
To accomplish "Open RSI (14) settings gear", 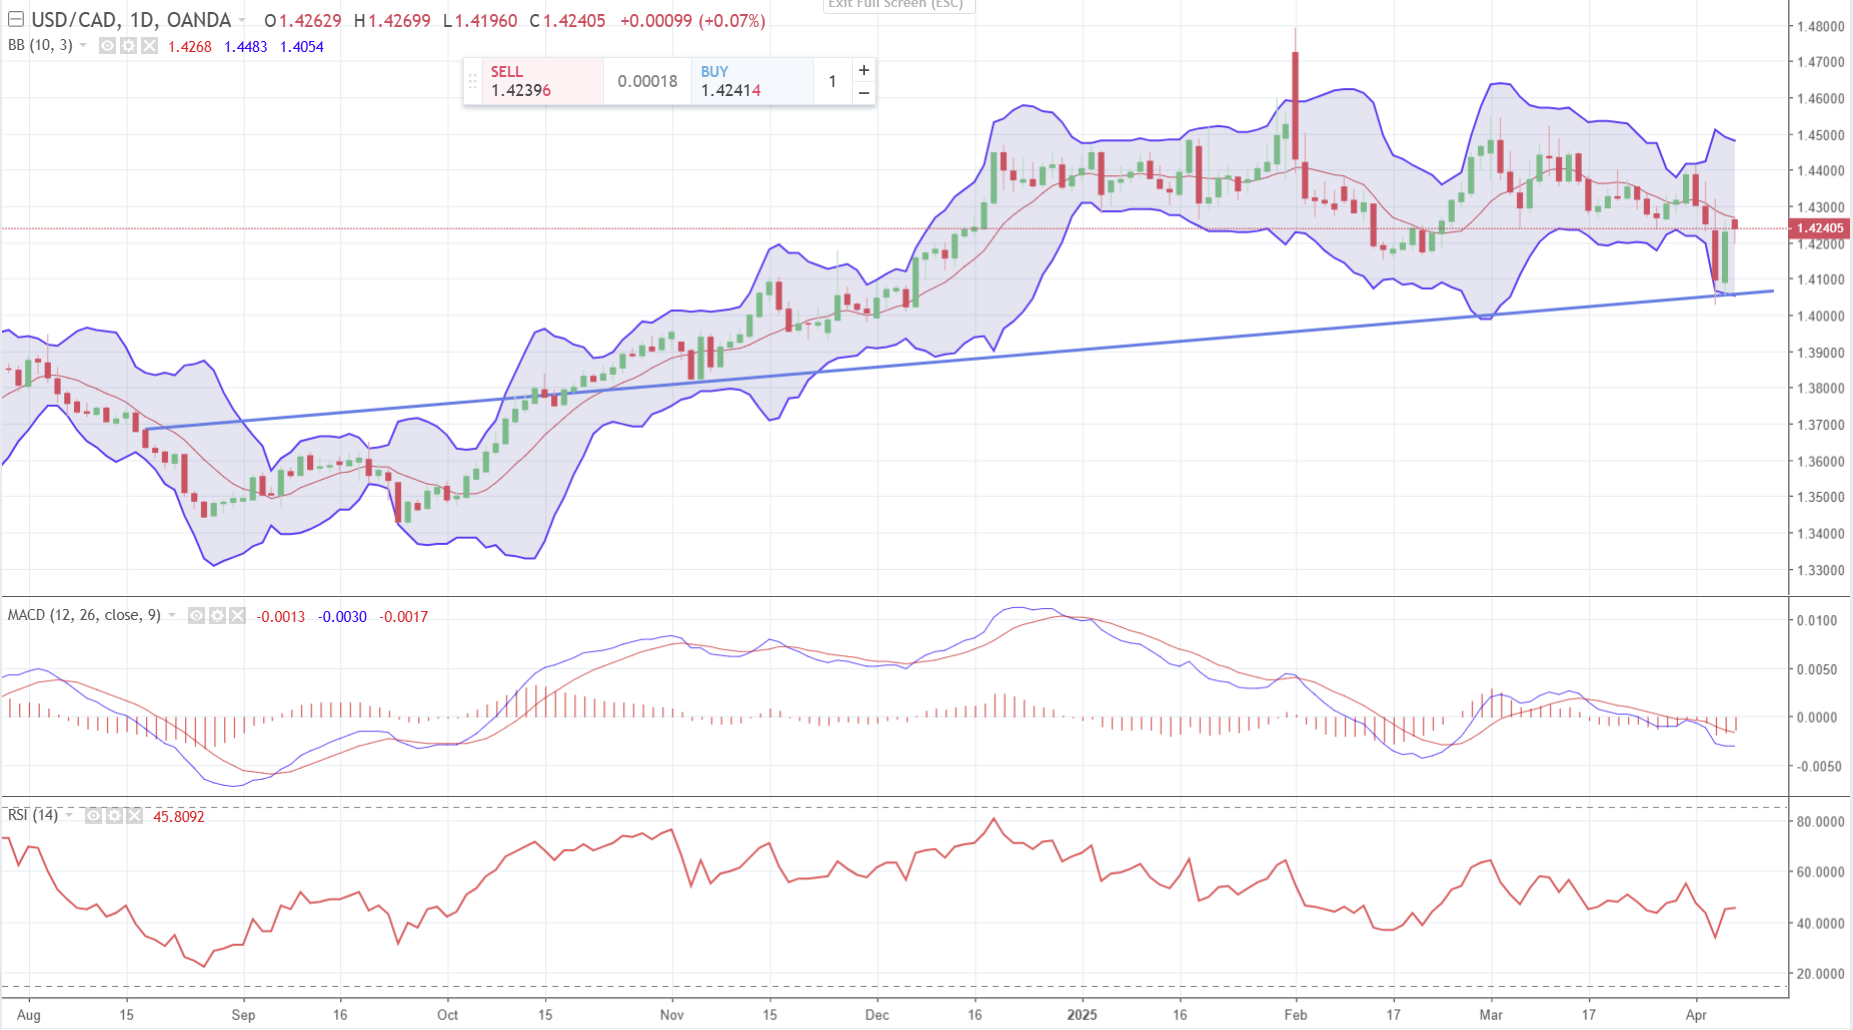I will click(114, 816).
